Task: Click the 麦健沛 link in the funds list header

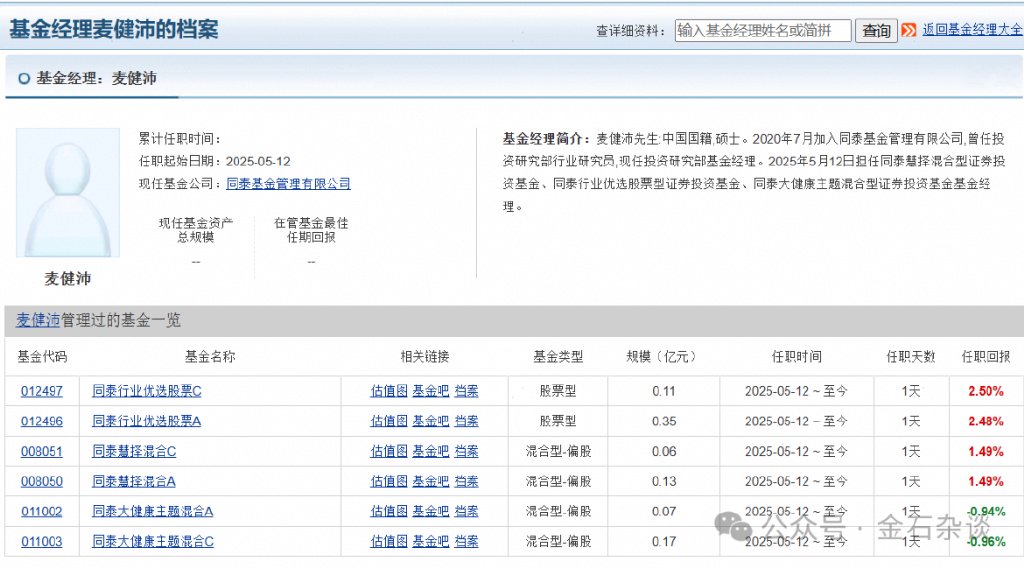Action: click(x=38, y=320)
